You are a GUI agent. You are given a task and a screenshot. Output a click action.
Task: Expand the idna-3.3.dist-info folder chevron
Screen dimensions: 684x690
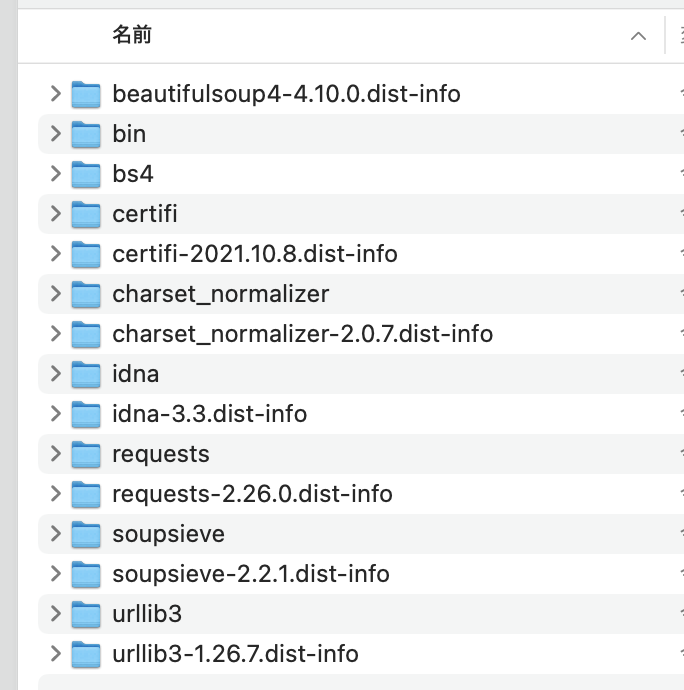[x=55, y=413]
